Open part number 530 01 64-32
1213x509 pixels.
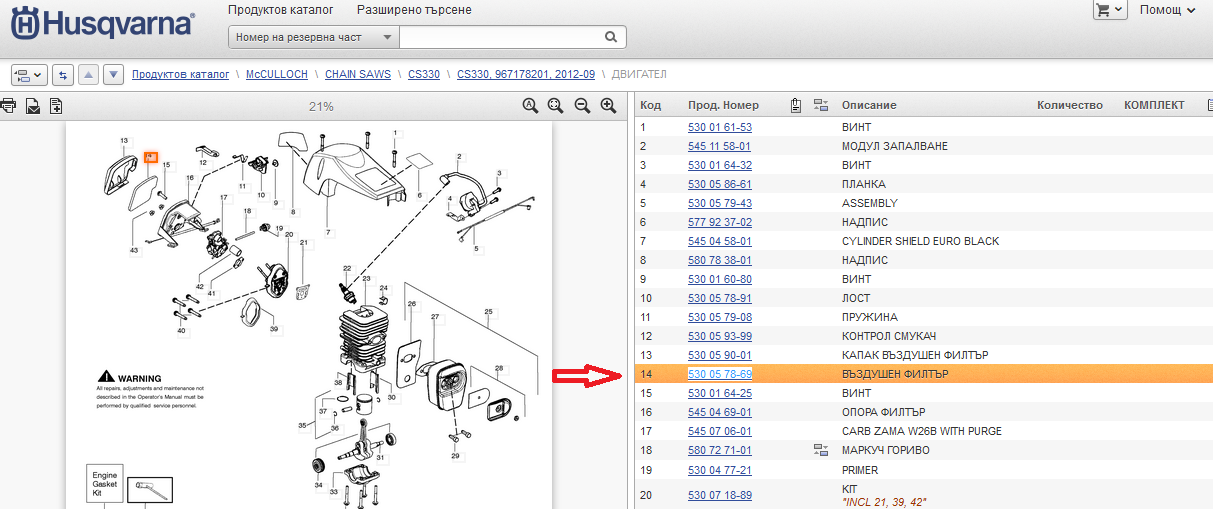(720, 165)
